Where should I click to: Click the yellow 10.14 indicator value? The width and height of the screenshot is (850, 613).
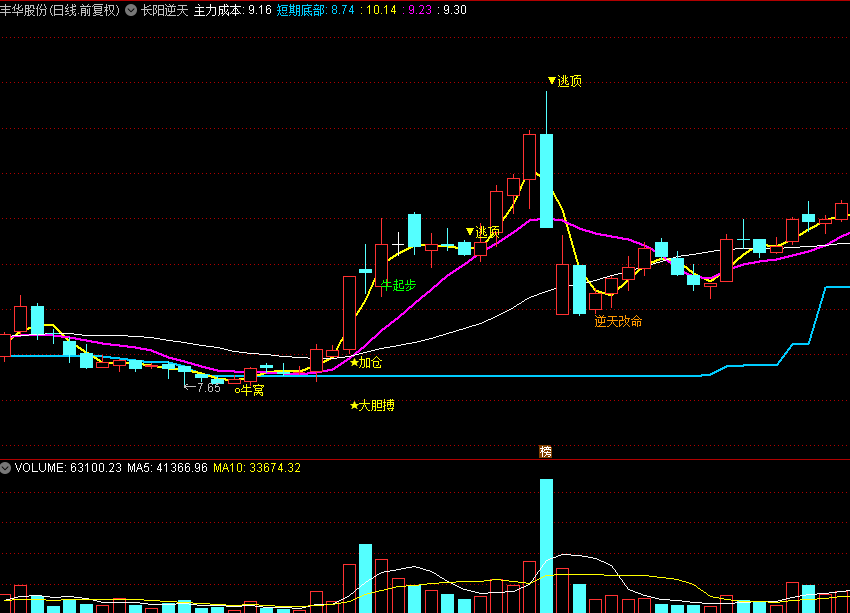(x=381, y=10)
